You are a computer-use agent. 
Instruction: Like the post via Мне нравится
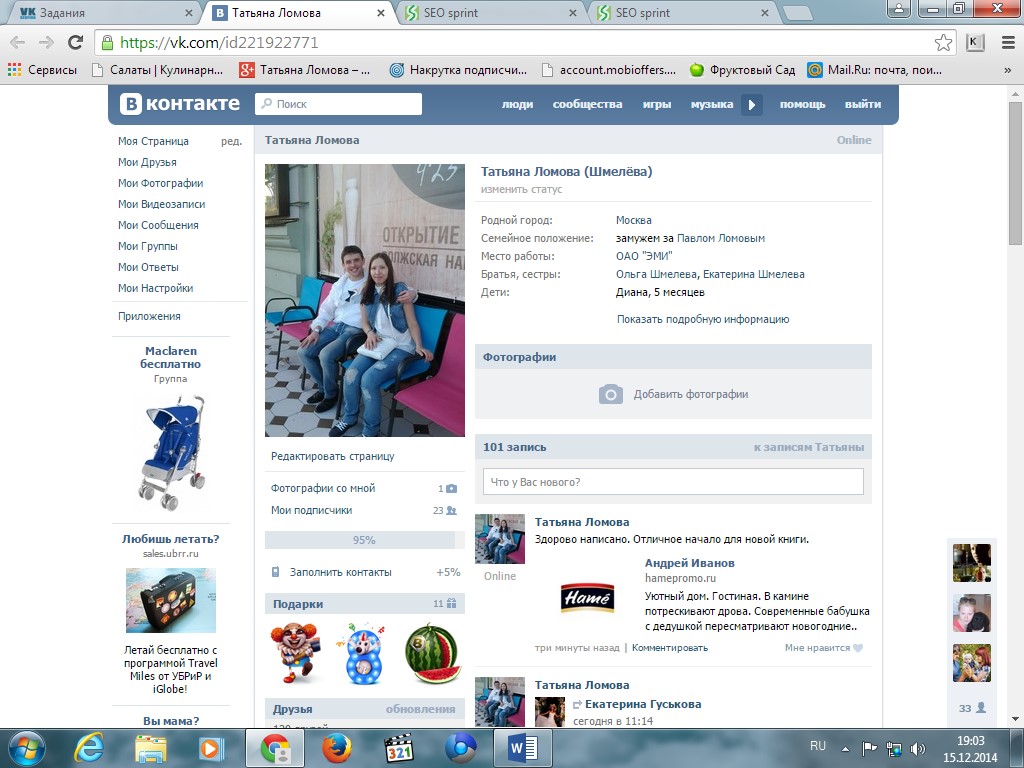(x=823, y=648)
